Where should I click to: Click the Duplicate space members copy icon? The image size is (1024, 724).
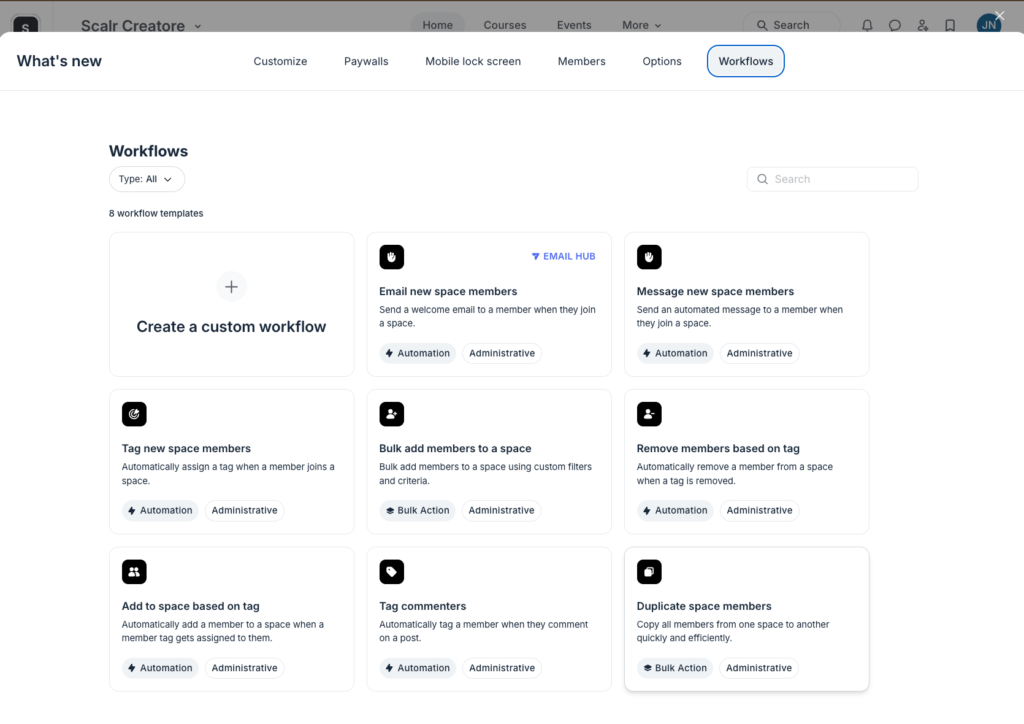coord(648,571)
